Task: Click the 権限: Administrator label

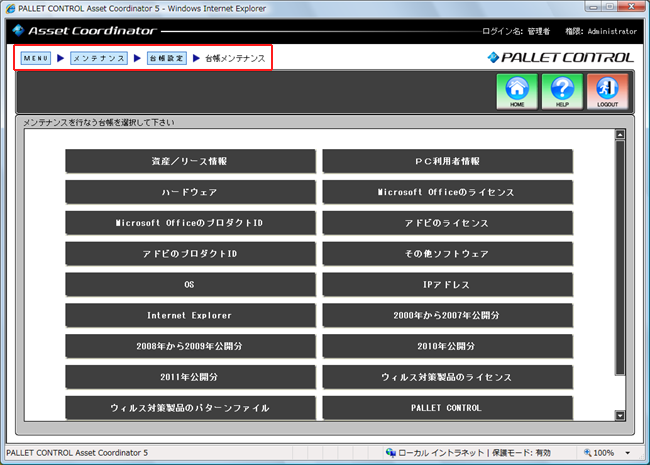Action: pos(601,31)
